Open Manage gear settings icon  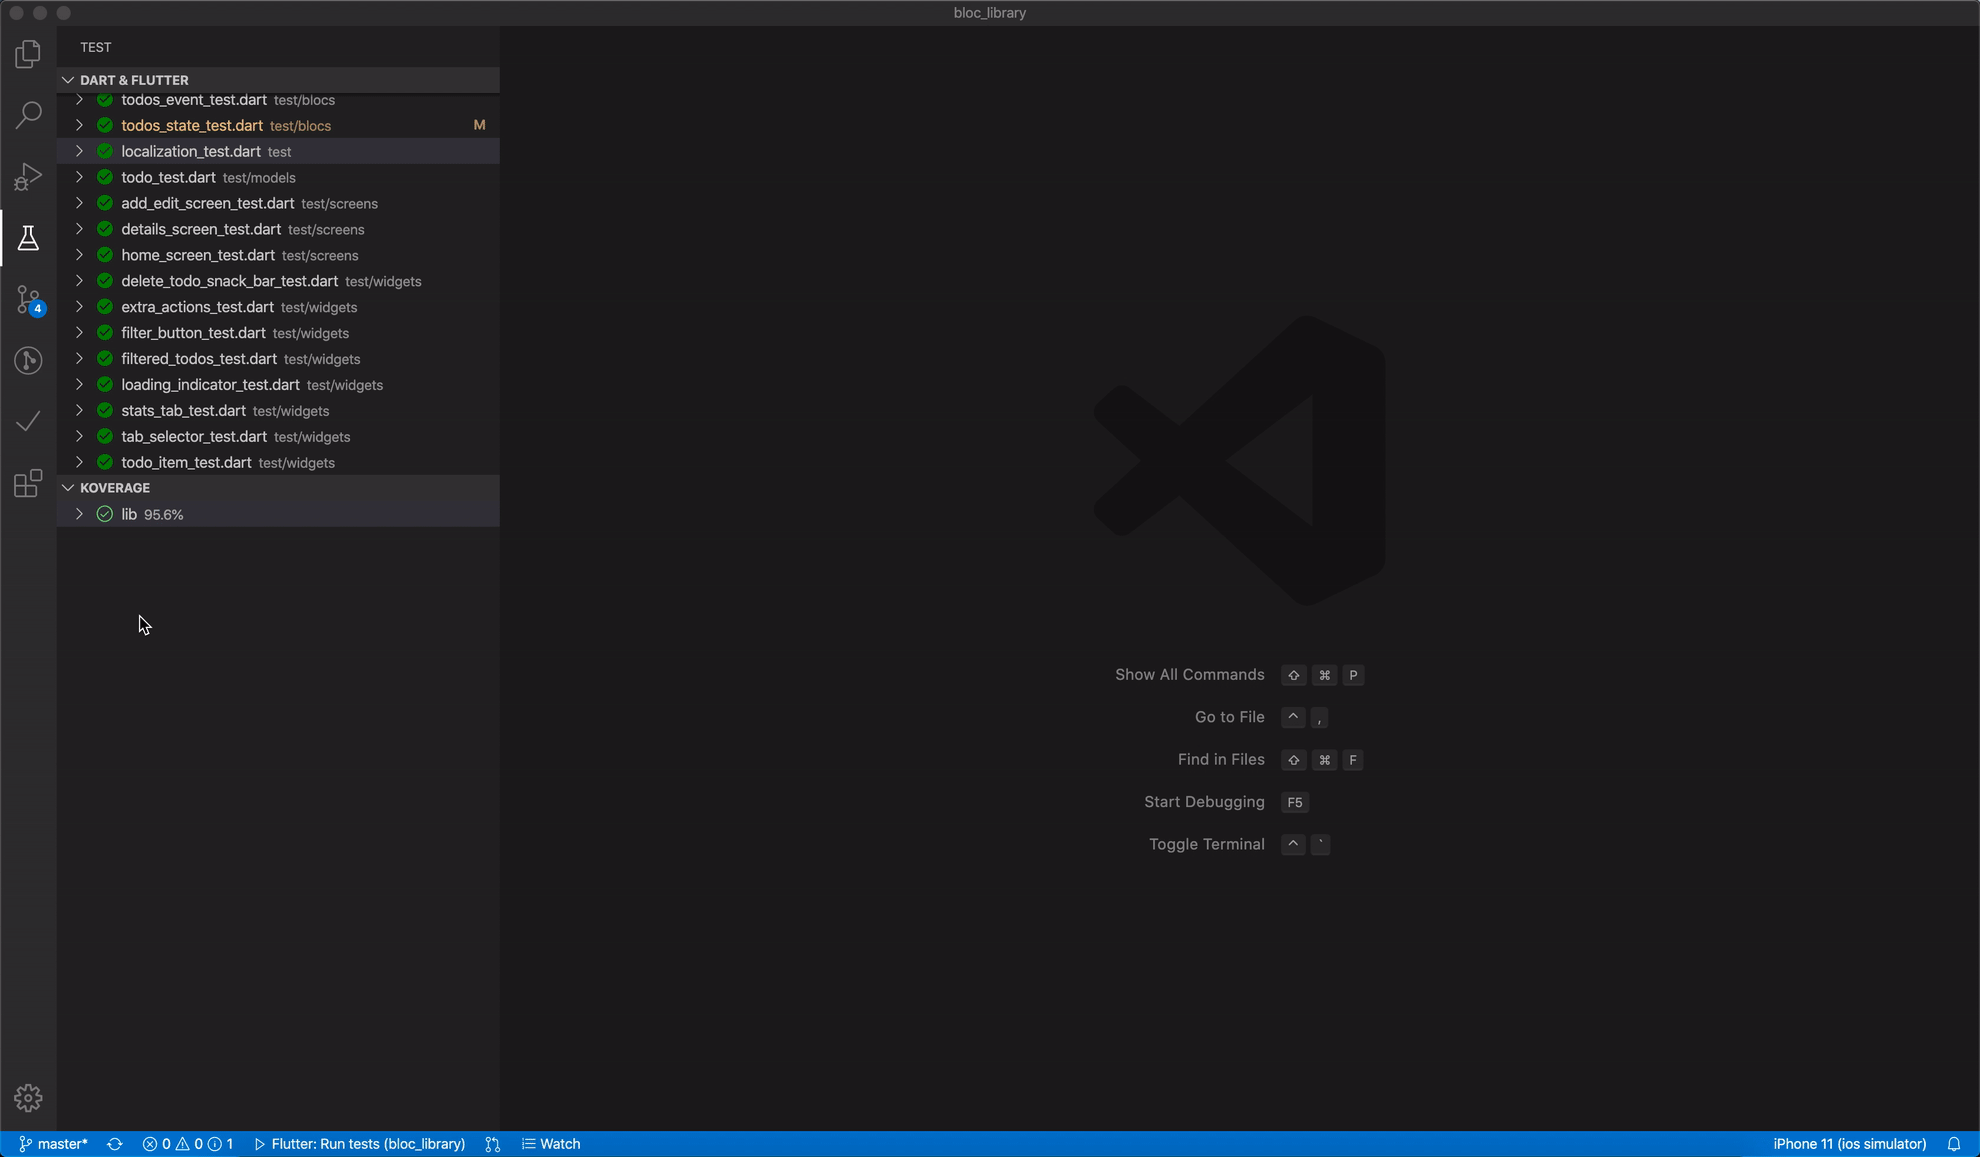pos(28,1098)
